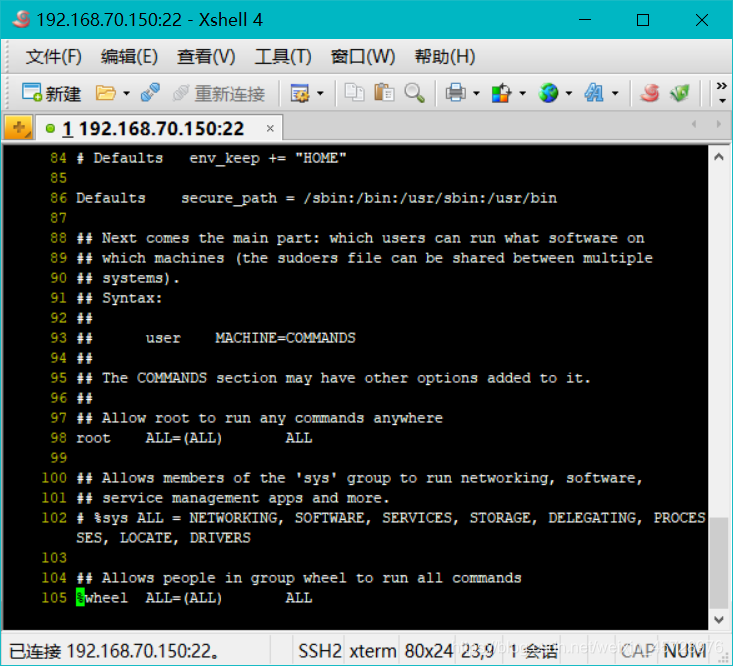Viewport: 733px width, 666px height.
Task: Open the 窗口(W) menu
Action: [363, 57]
